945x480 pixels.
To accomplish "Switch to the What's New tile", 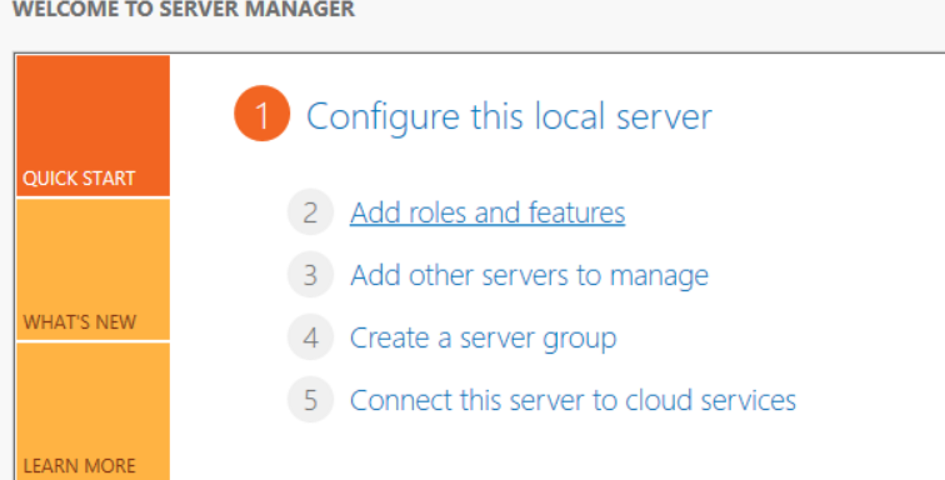I will tap(93, 270).
